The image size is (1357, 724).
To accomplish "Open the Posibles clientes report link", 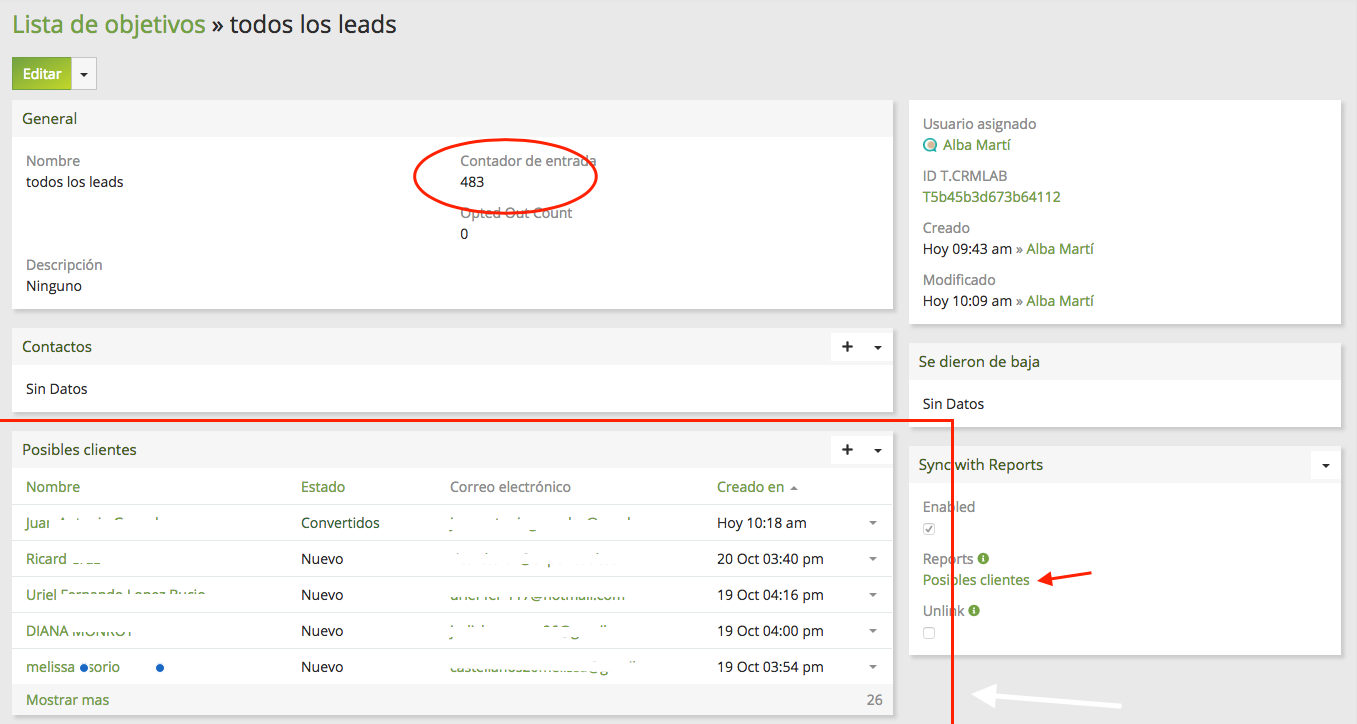I will (x=975, y=580).
